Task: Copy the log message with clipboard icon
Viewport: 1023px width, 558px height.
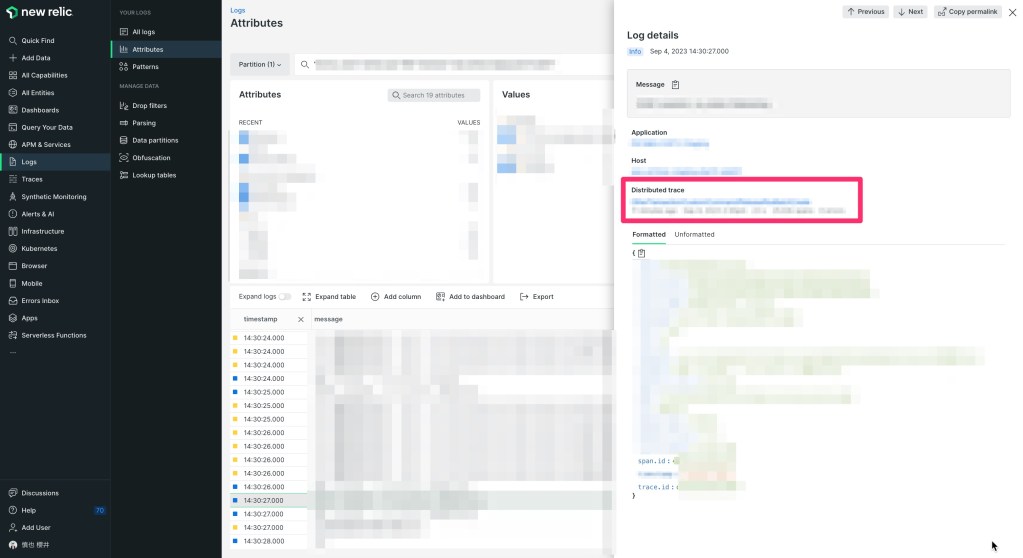Action: (676, 85)
